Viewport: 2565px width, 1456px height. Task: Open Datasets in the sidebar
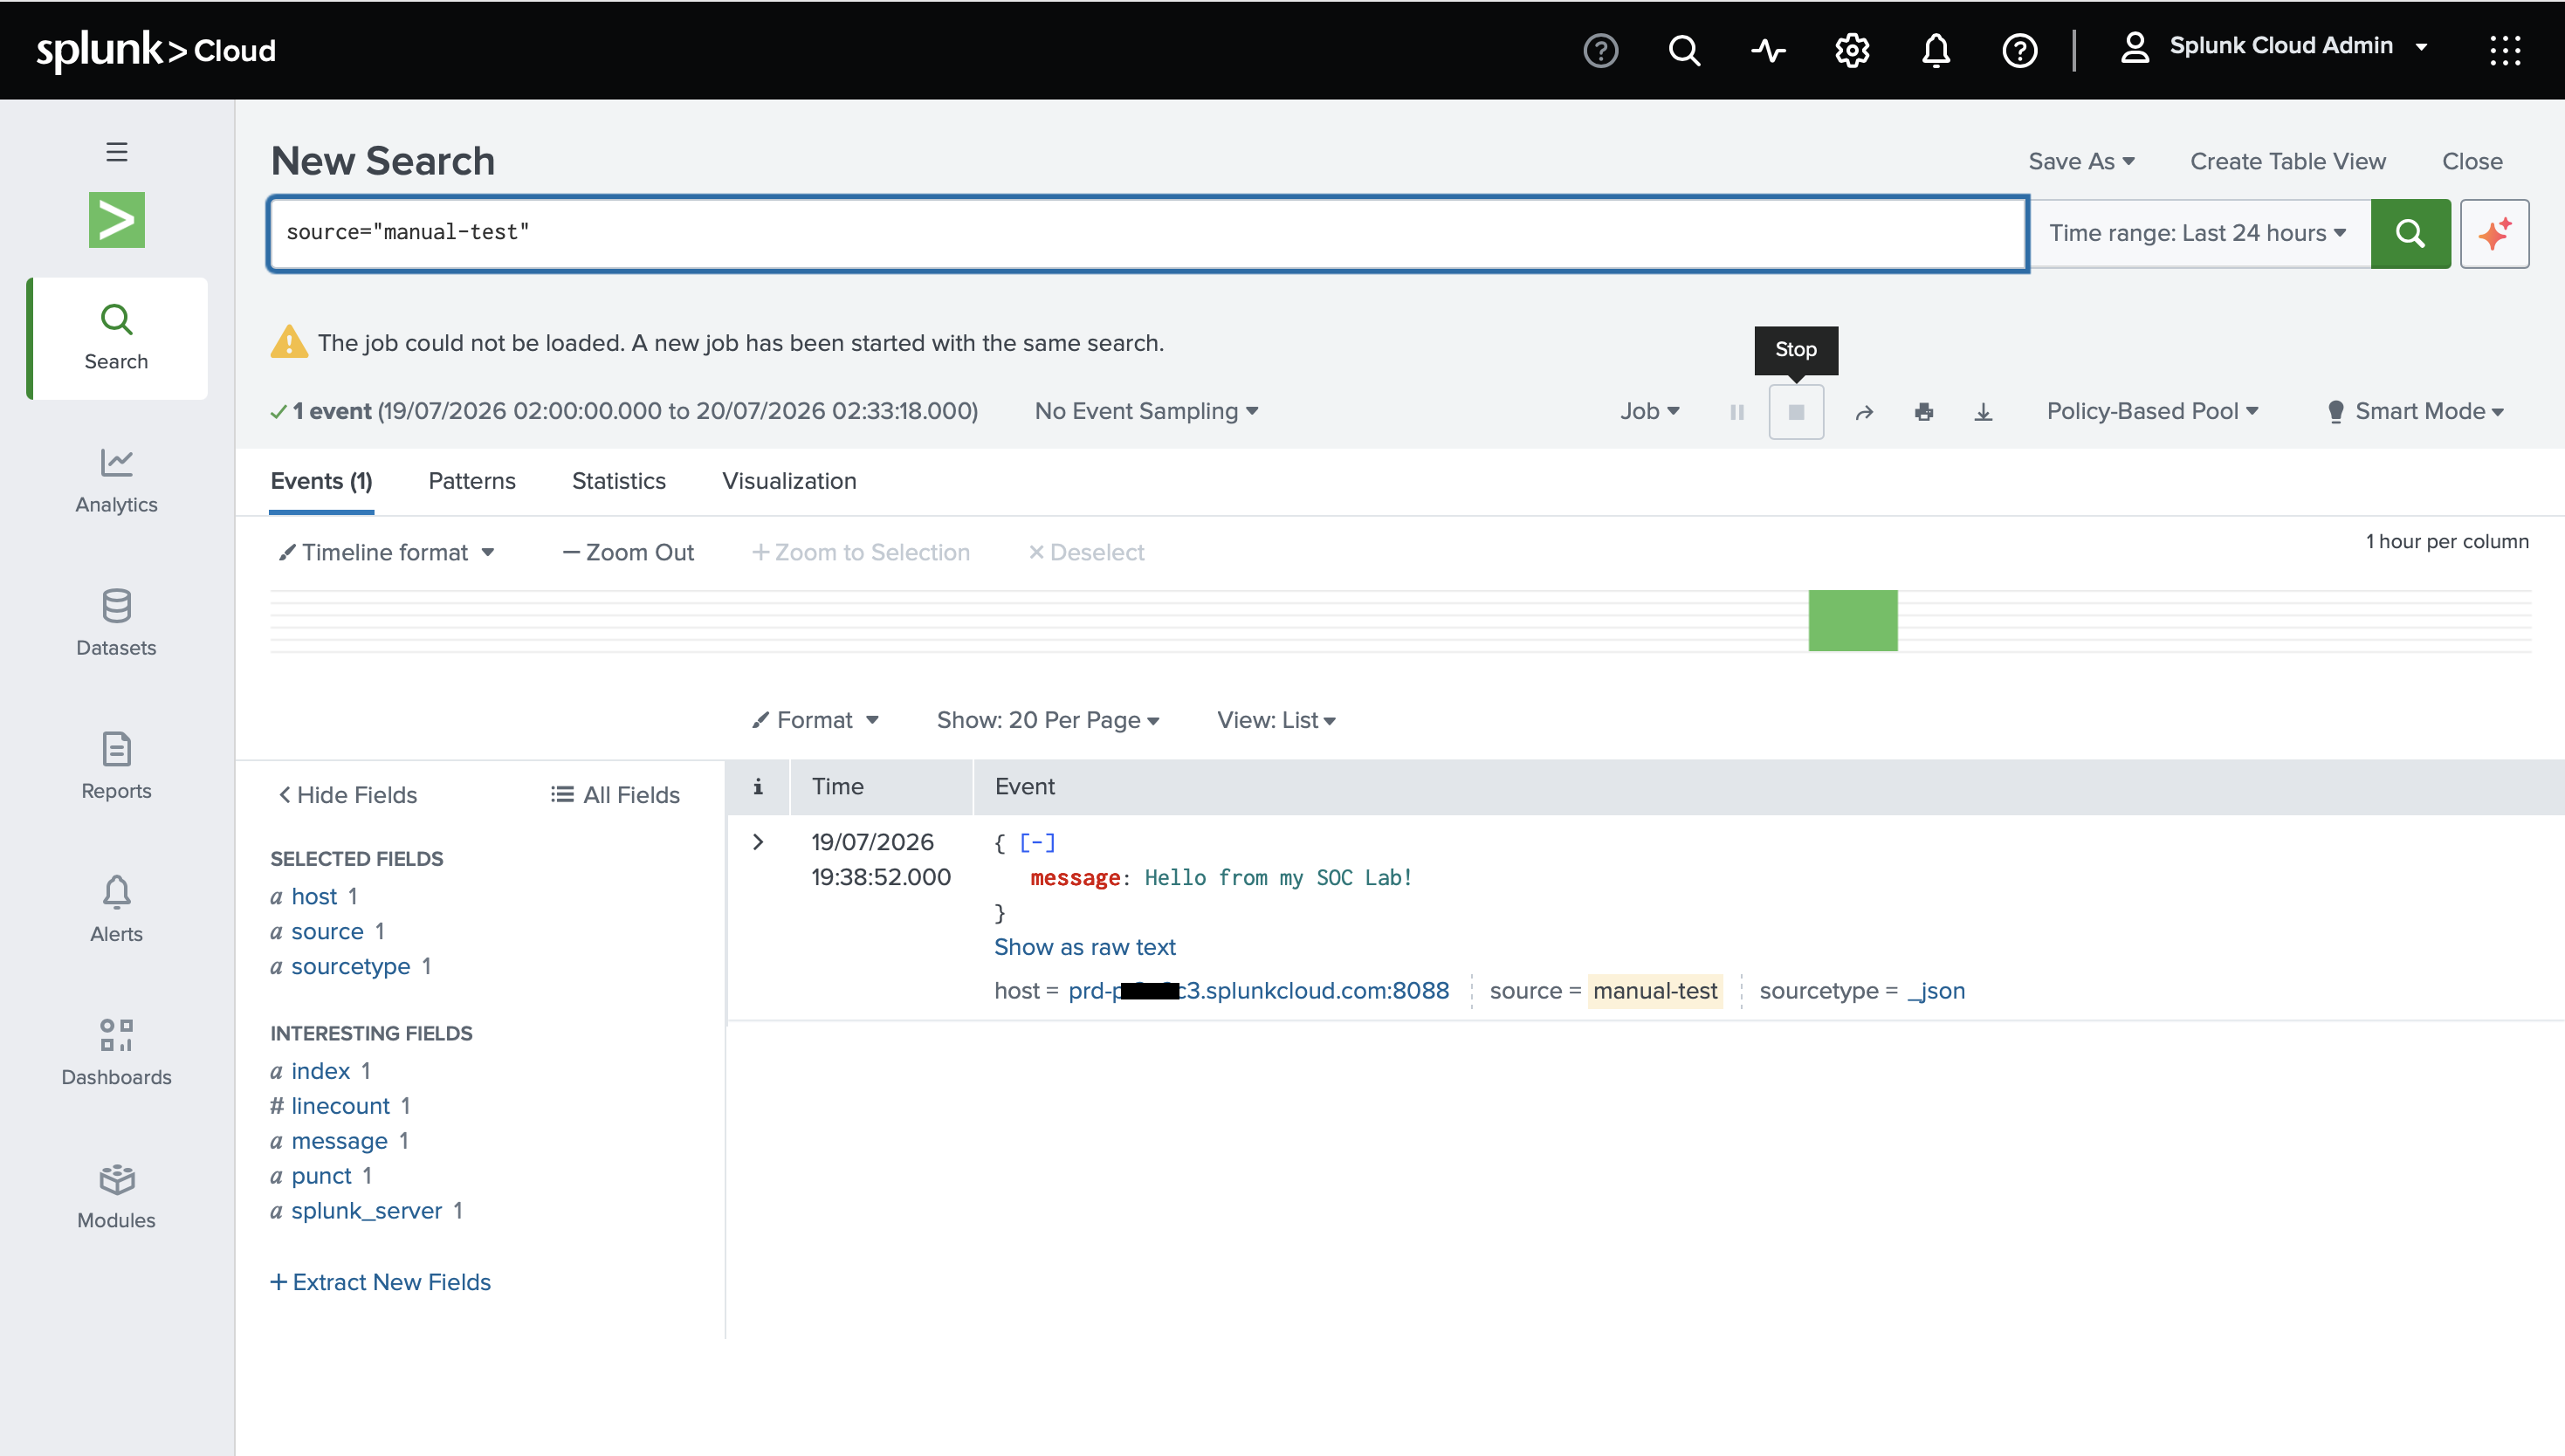[117, 624]
